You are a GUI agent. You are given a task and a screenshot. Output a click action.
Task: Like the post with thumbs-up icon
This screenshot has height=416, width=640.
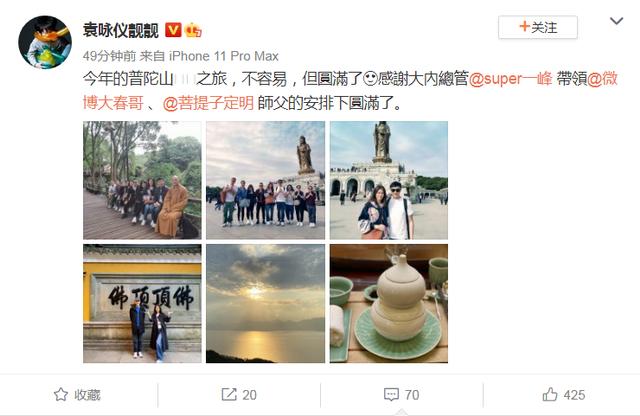coord(550,394)
